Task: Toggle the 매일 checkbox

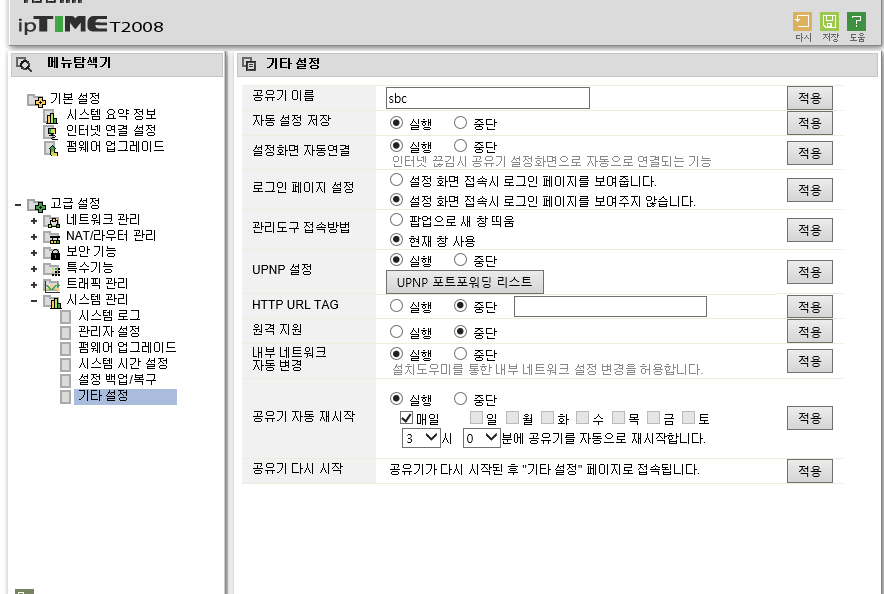Action: click(x=406, y=418)
